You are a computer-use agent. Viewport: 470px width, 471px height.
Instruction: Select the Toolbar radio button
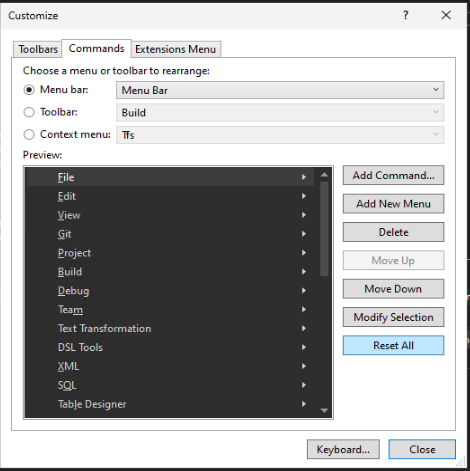[29, 112]
